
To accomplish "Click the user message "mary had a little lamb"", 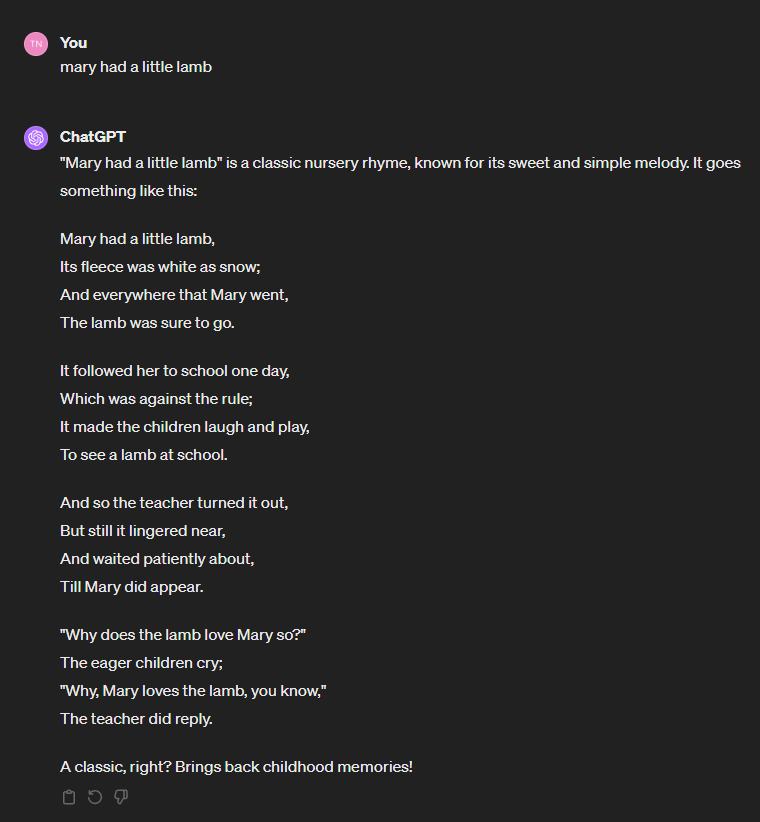I will (x=136, y=67).
